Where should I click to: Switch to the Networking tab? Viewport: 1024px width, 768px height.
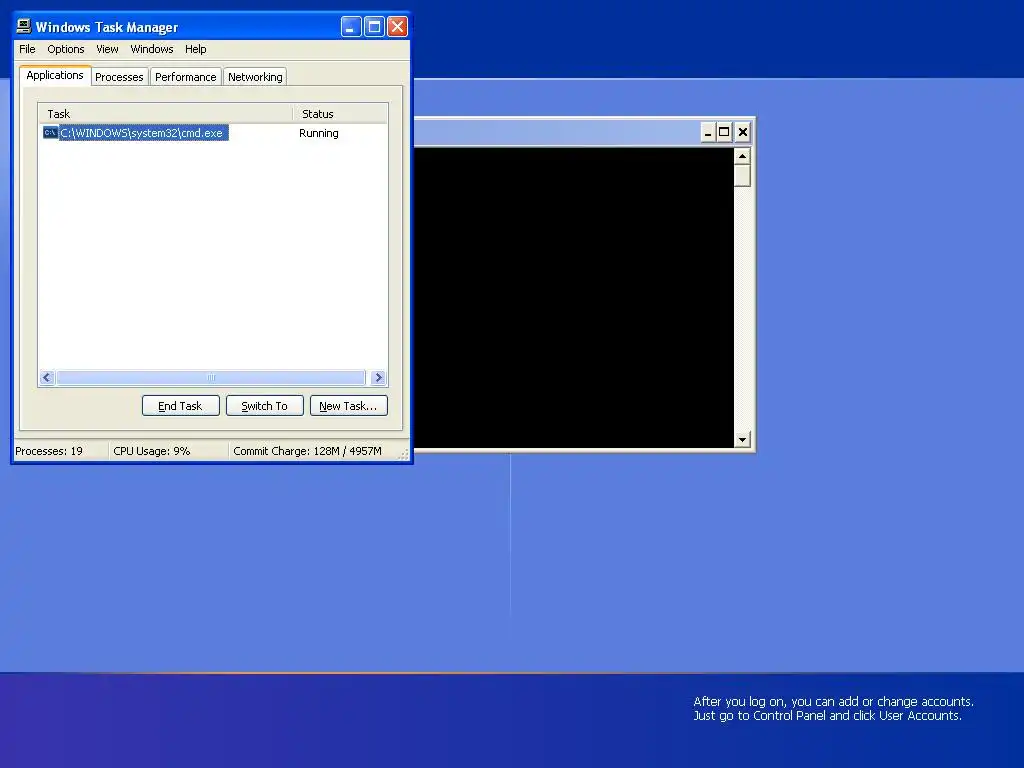click(255, 77)
